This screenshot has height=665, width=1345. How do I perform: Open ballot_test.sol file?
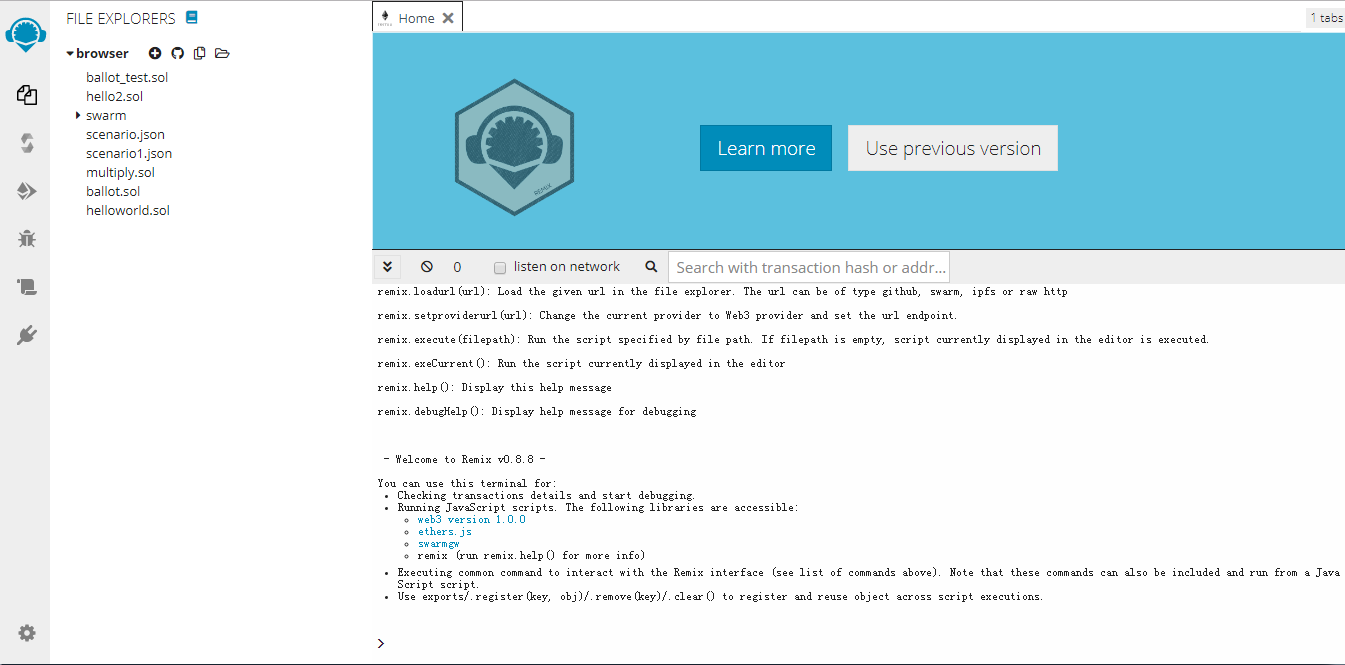coord(127,77)
